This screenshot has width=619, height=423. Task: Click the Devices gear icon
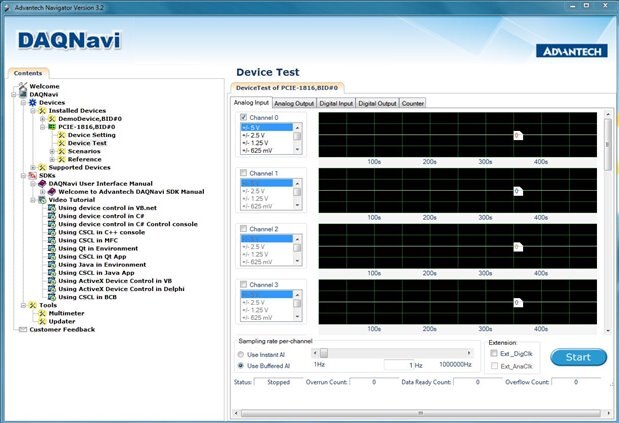tap(32, 103)
